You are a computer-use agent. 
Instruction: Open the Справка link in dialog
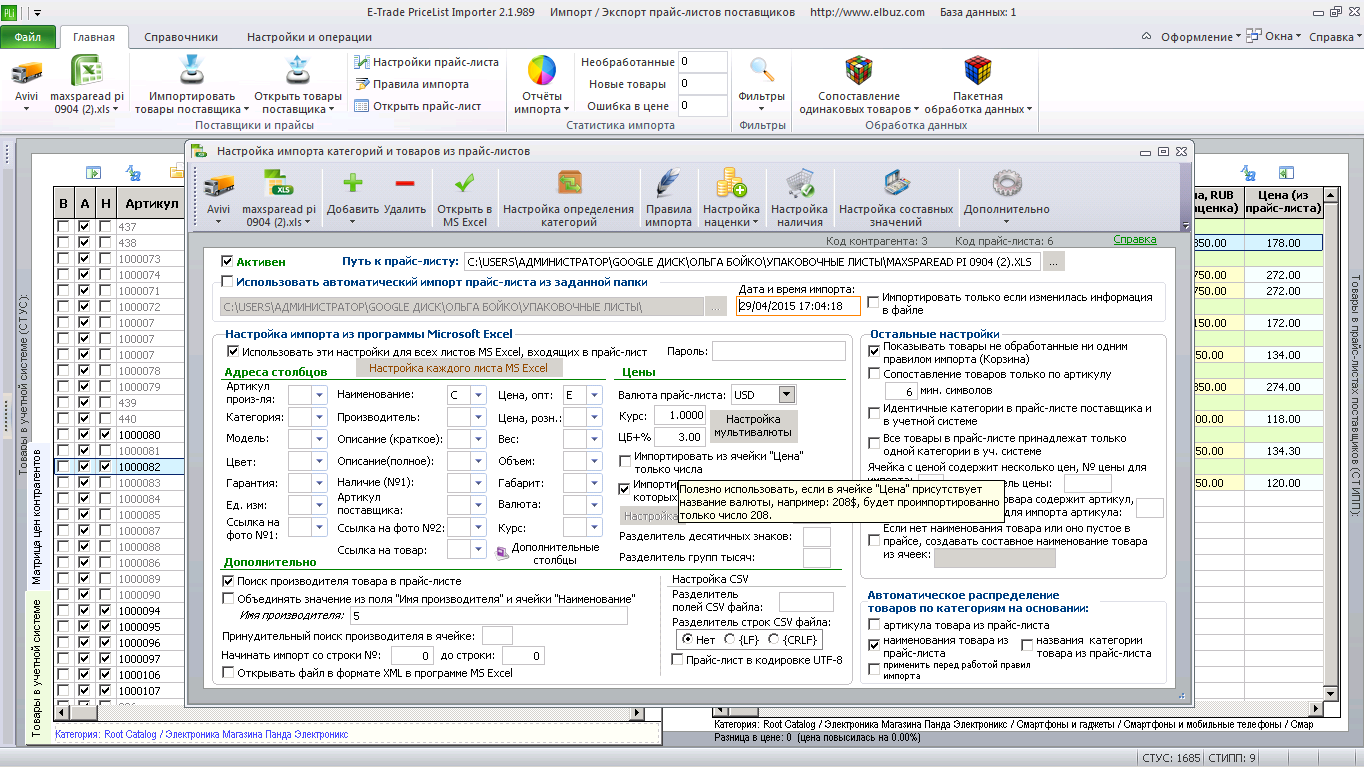[x=1135, y=240]
